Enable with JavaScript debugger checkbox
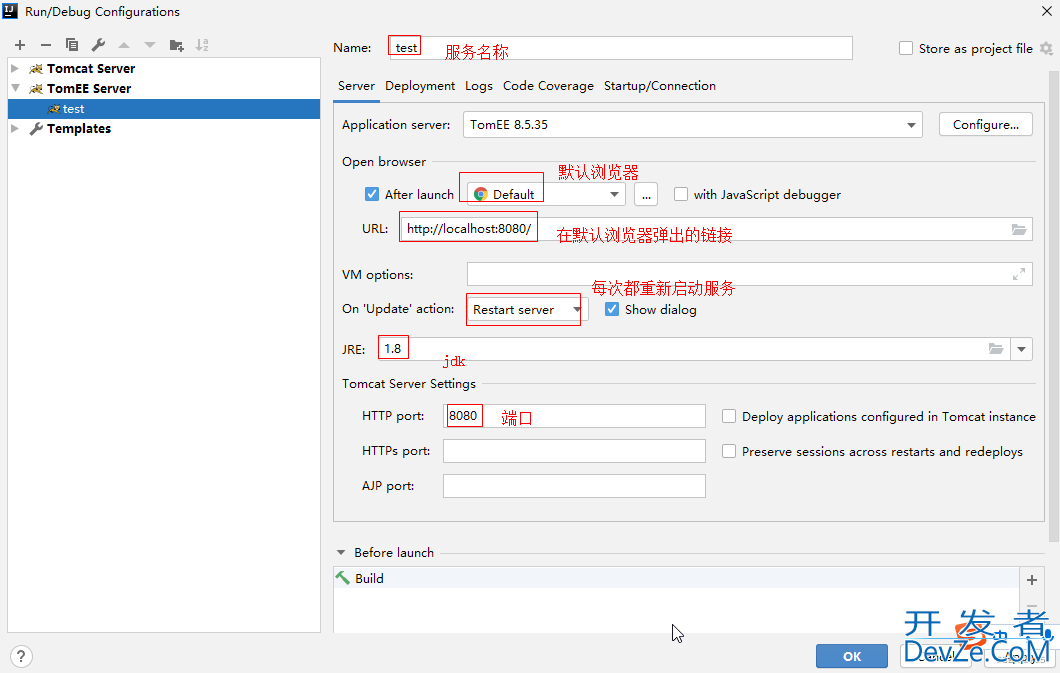 point(681,195)
